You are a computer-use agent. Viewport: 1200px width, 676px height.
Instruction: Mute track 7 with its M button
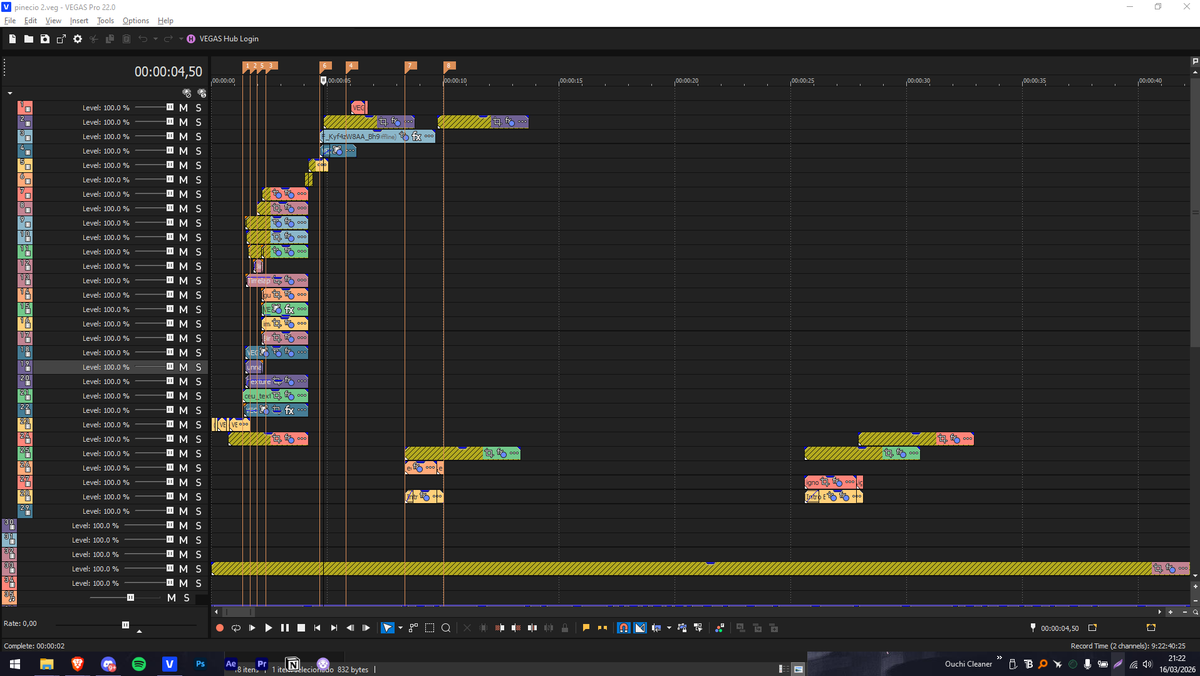[184, 194]
